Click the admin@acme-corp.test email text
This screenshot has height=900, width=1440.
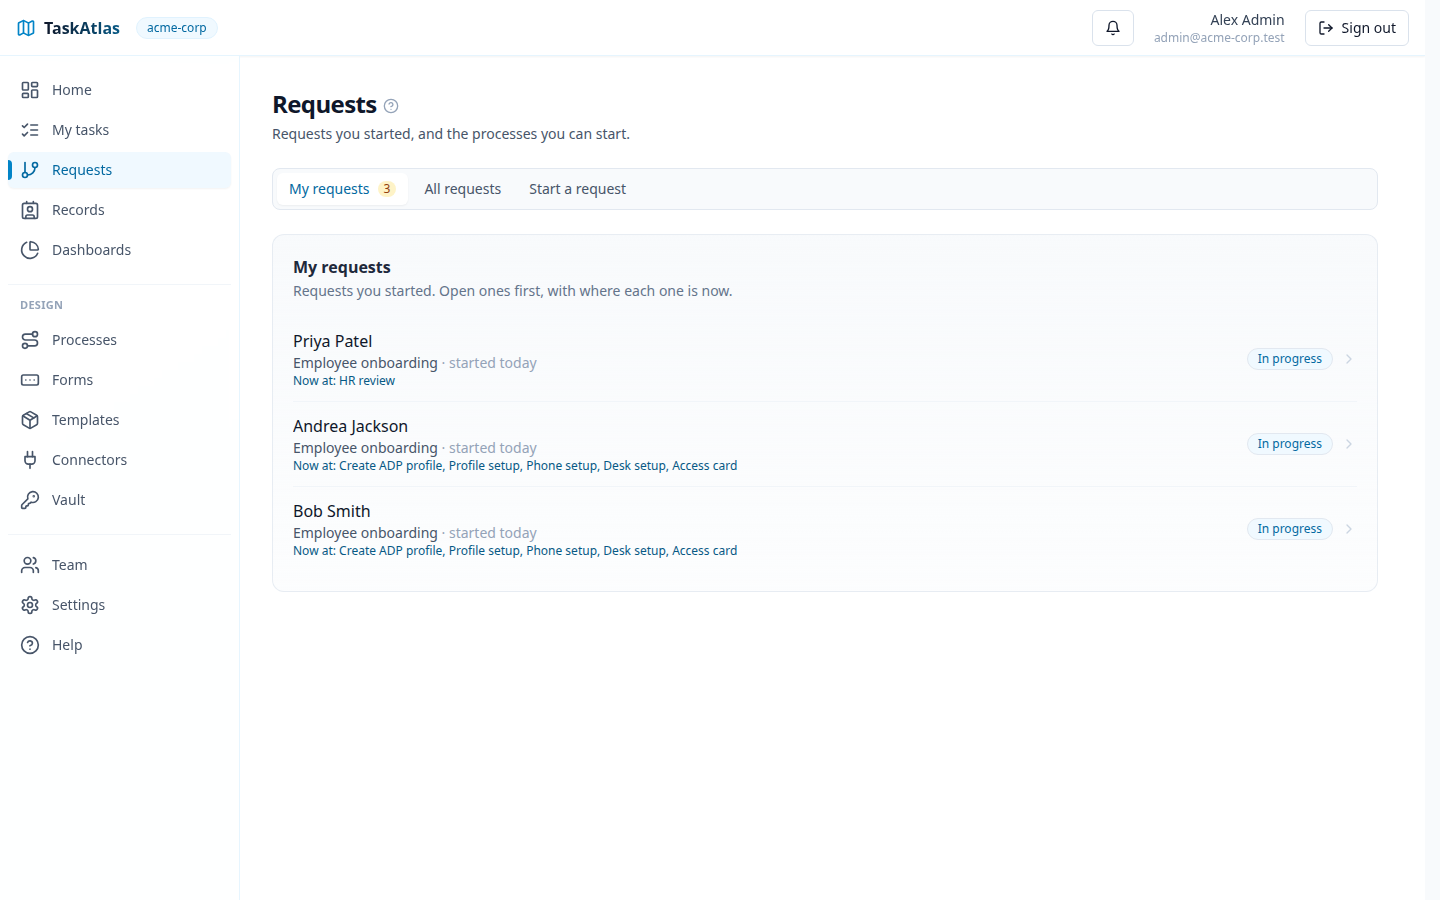pyautogui.click(x=1219, y=38)
